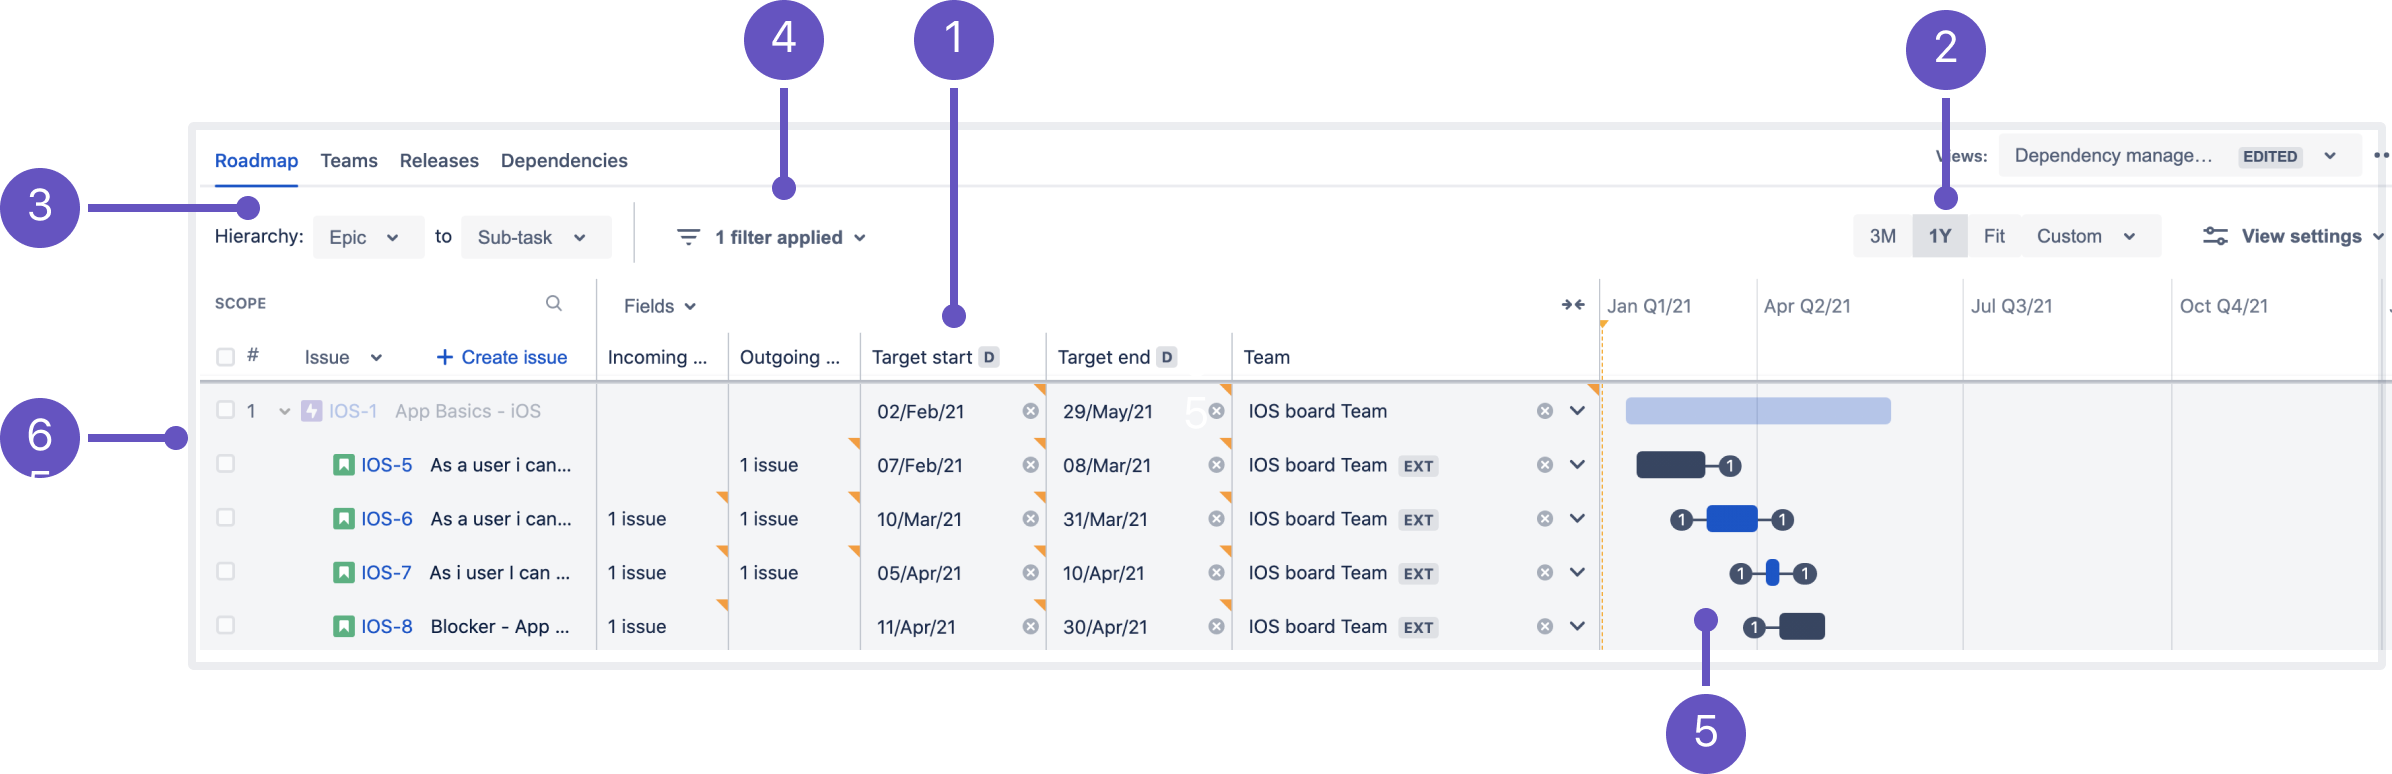The height and width of the screenshot is (774, 2392).
Task: Clear the target end date 08/Mar/21
Action: pos(1216,465)
